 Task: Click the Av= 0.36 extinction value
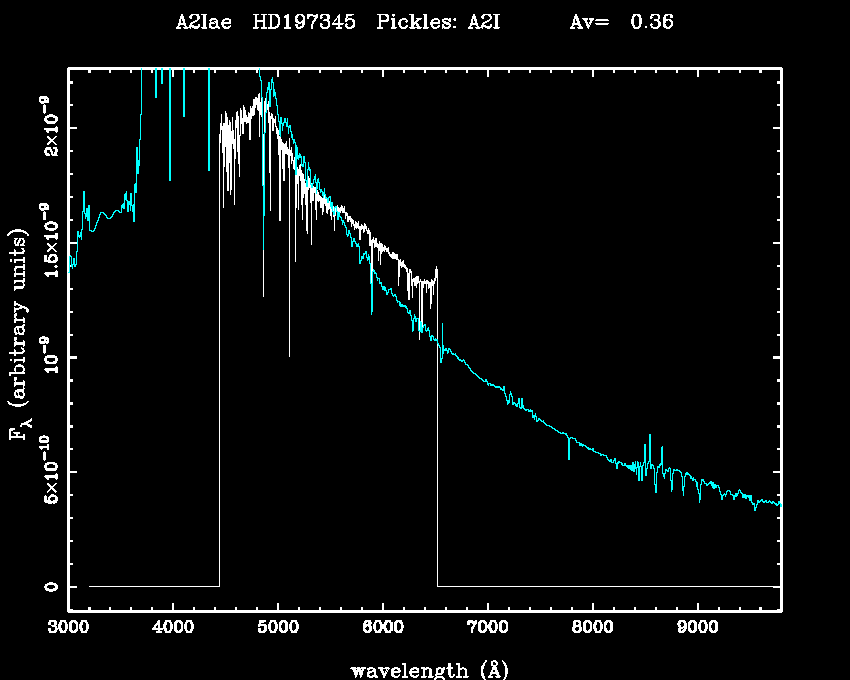620,23
